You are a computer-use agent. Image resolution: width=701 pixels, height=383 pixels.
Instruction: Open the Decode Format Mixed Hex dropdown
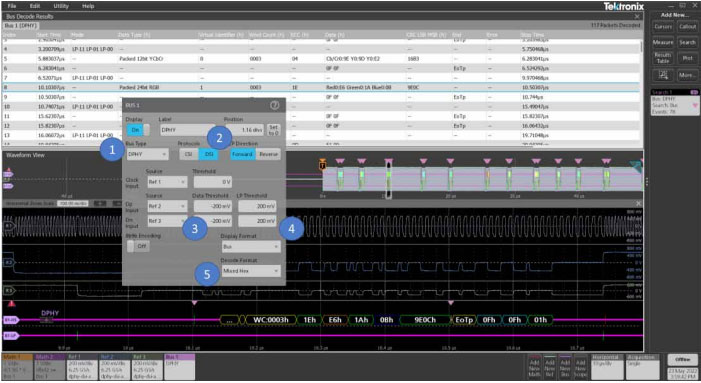[x=251, y=271]
